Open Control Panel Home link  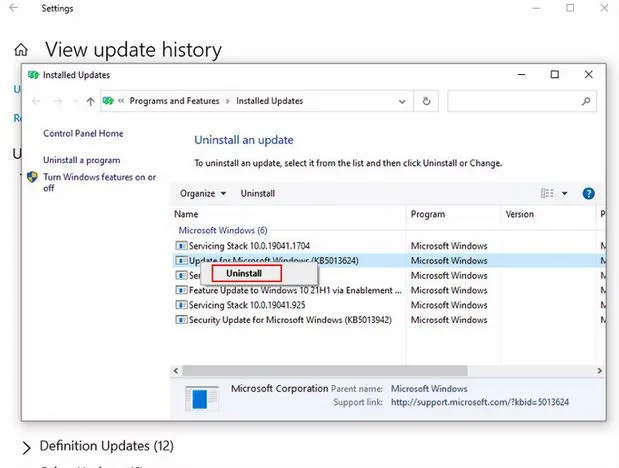click(x=83, y=133)
